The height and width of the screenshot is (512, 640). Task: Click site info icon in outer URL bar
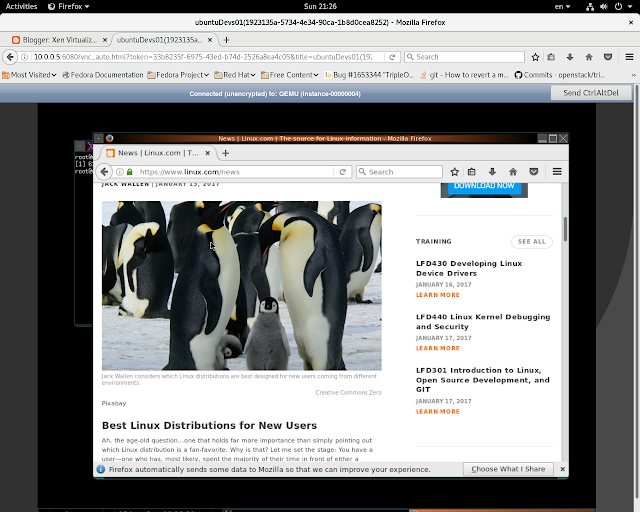(24, 57)
